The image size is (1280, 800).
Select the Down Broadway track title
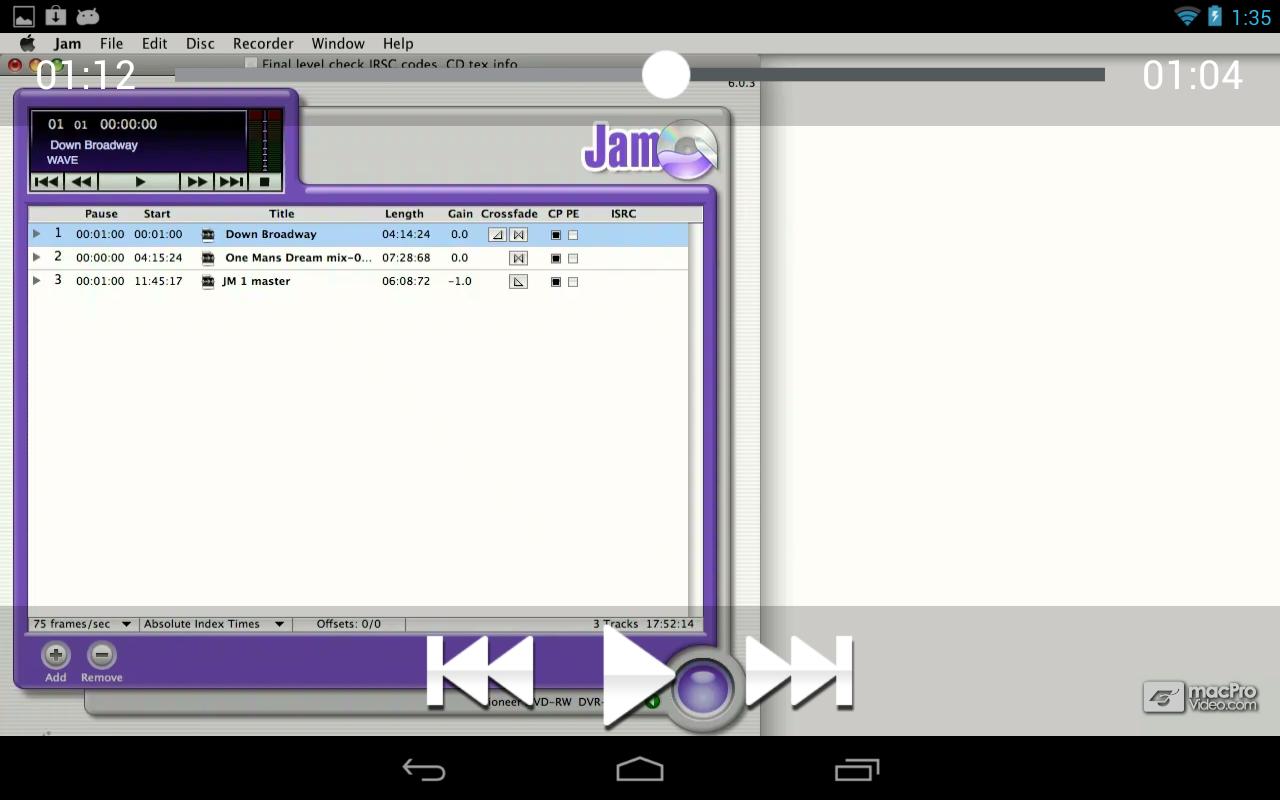coord(271,234)
